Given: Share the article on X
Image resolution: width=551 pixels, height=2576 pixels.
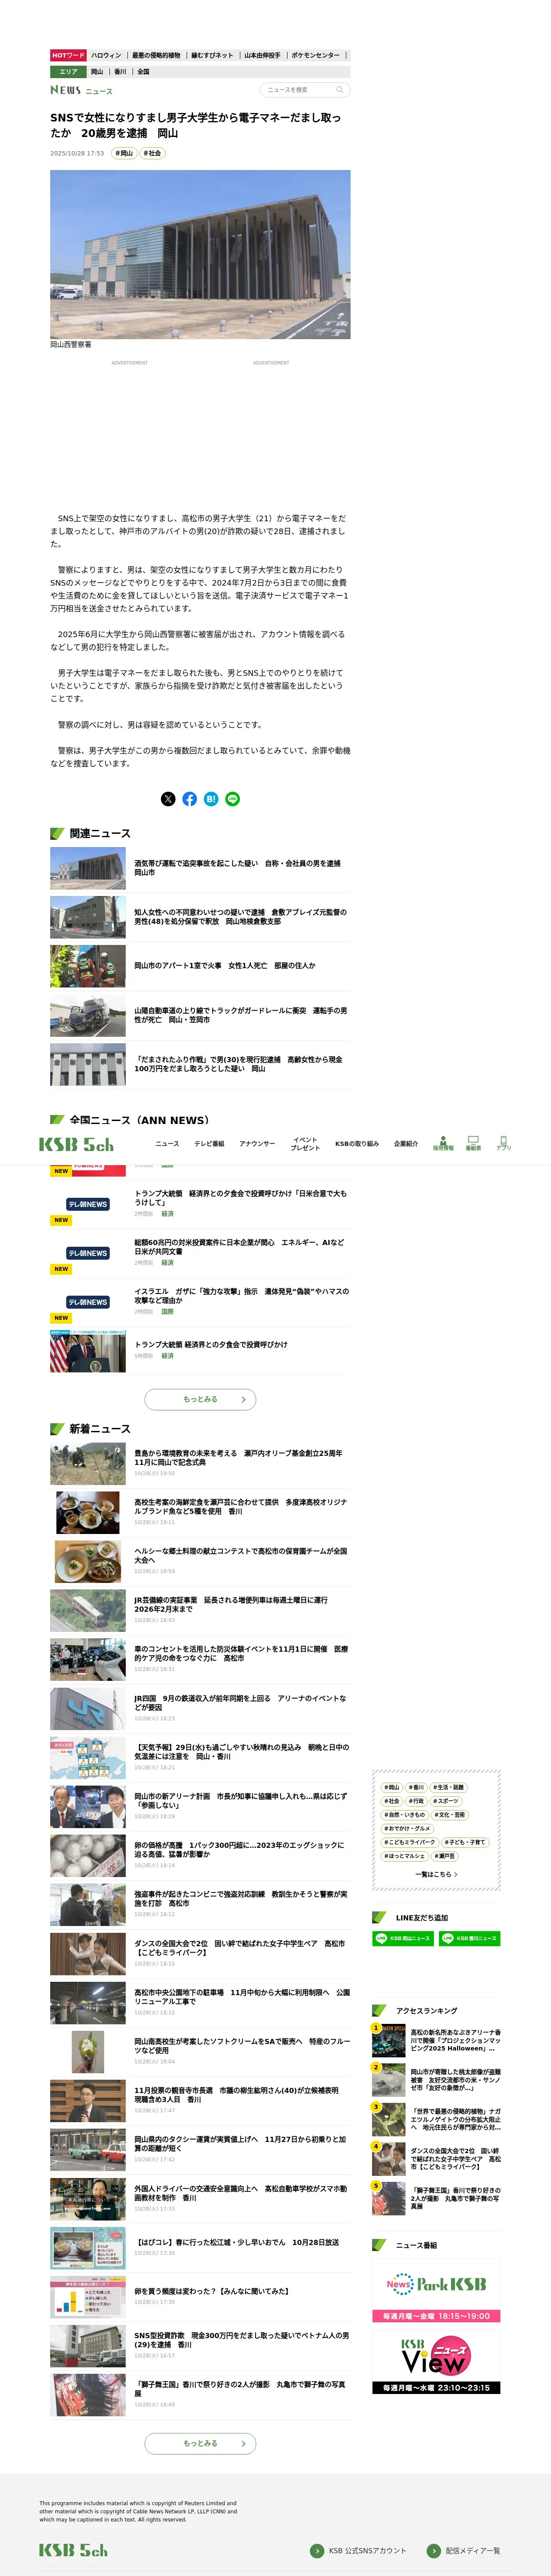Looking at the screenshot, I should 168,799.
